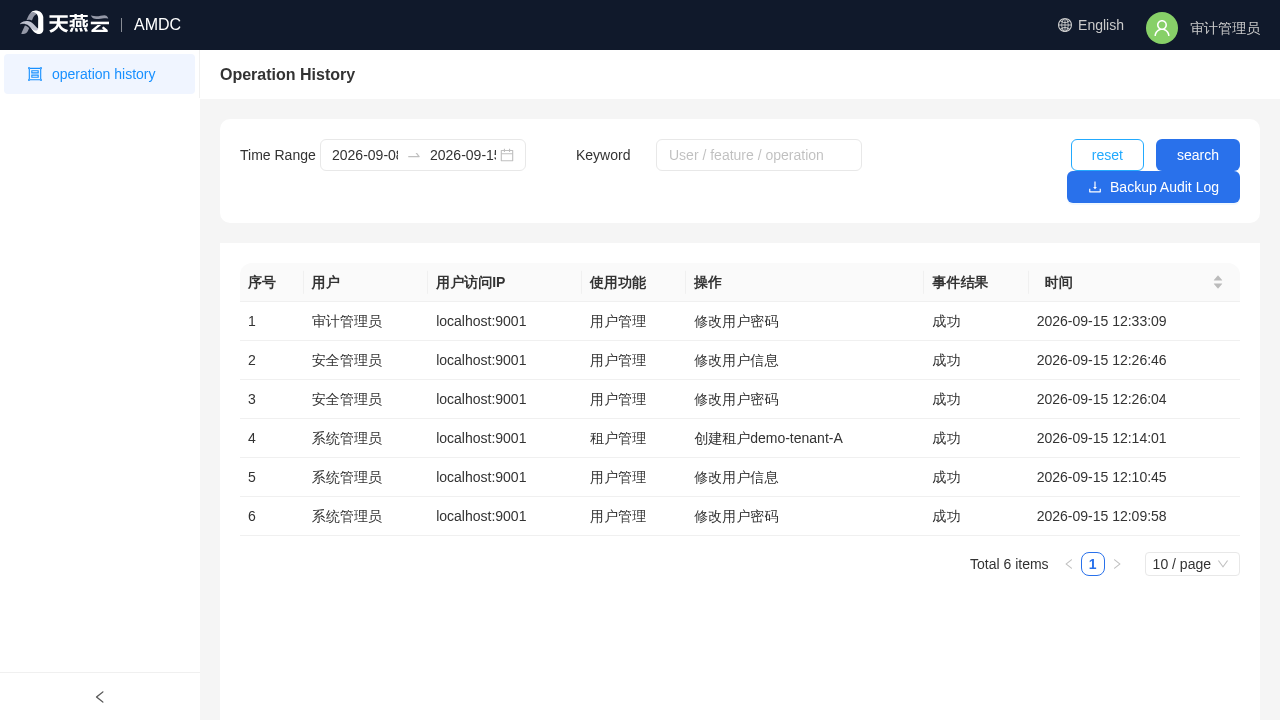Select operation history in sidebar

[x=100, y=74]
